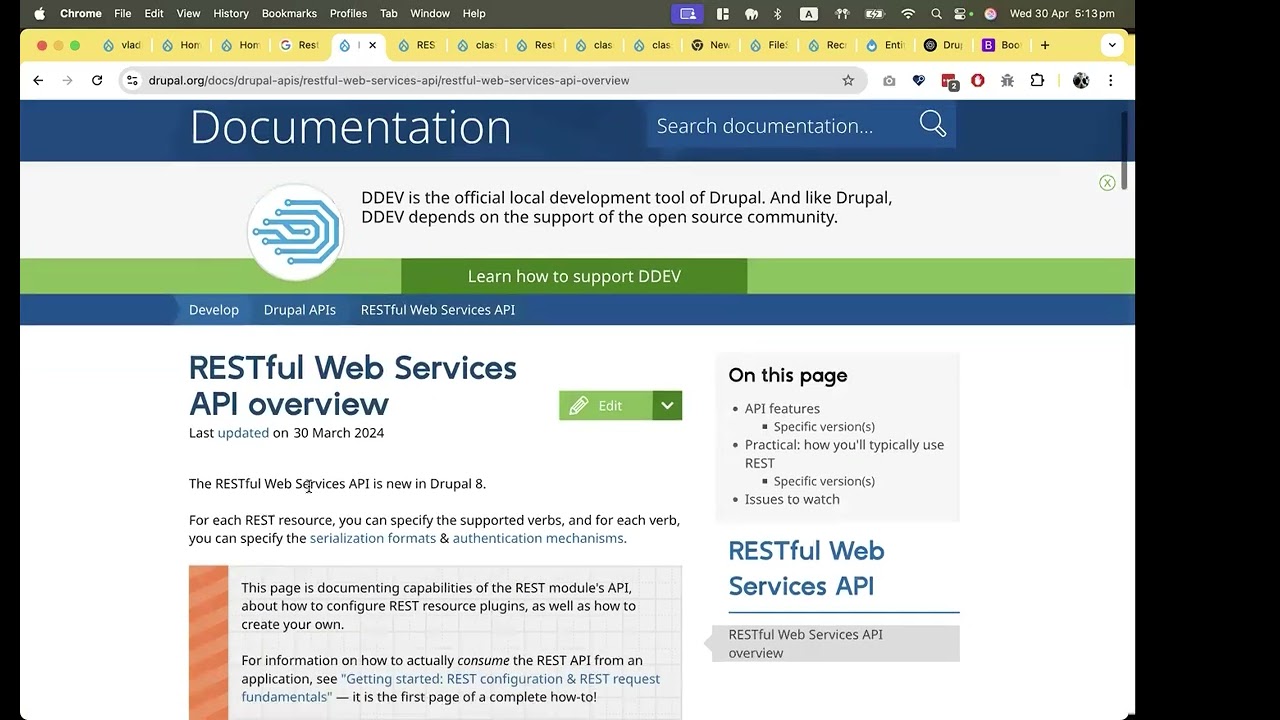Open 'Getting started: REST configuration' link
This screenshot has width=1280, height=720.
pos(450,687)
